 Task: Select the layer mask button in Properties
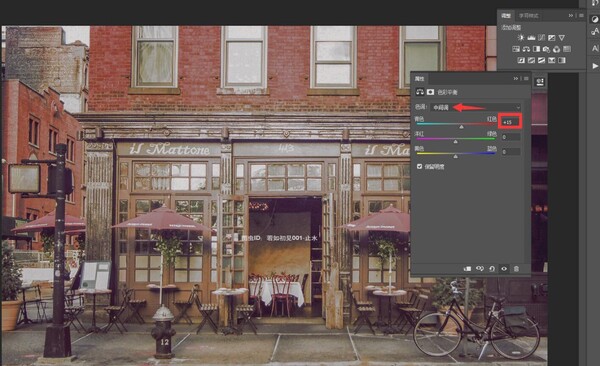[x=430, y=92]
